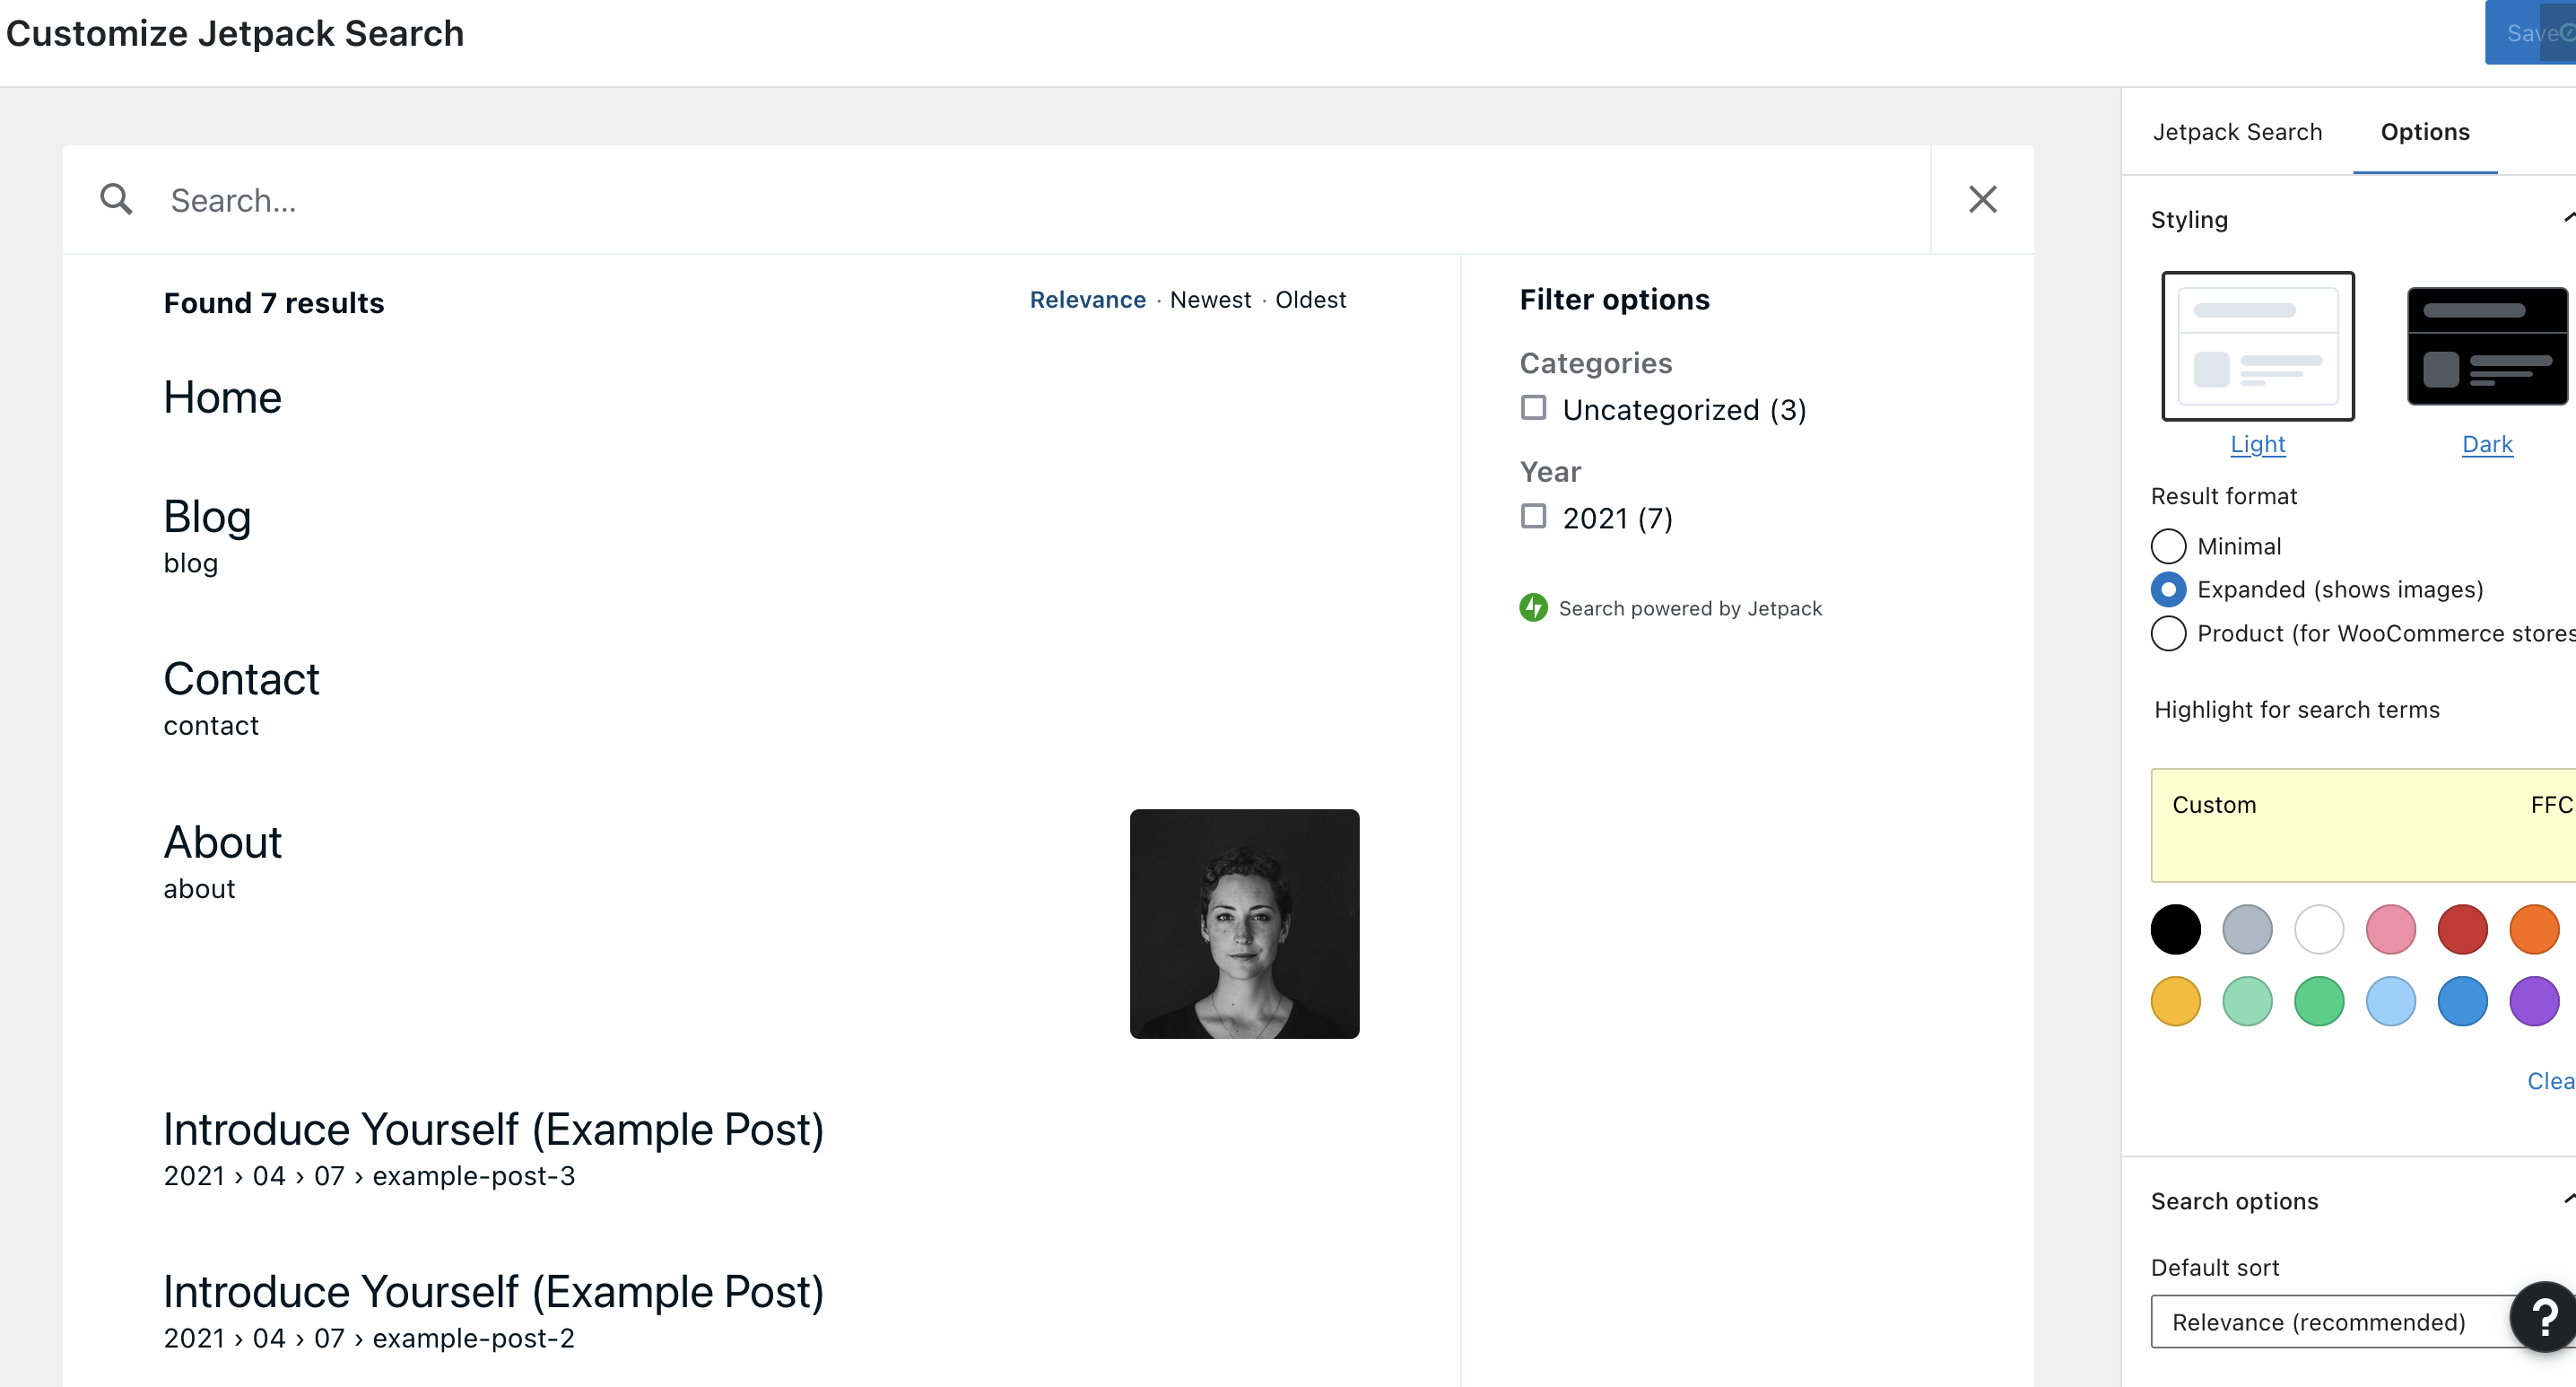Collapse the Search options section

(x=2568, y=1201)
